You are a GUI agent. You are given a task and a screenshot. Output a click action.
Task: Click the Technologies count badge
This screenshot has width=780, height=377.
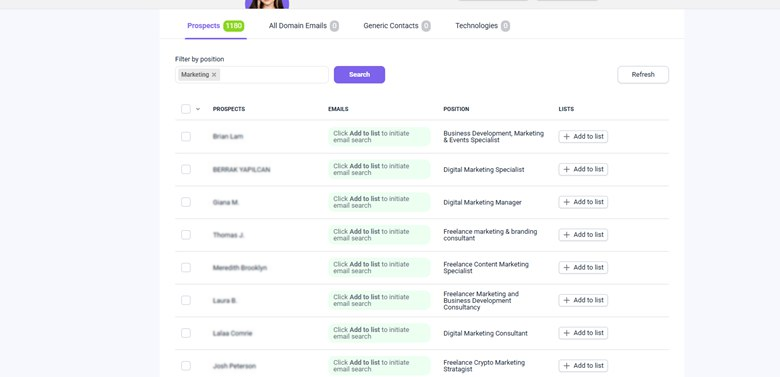click(x=505, y=26)
